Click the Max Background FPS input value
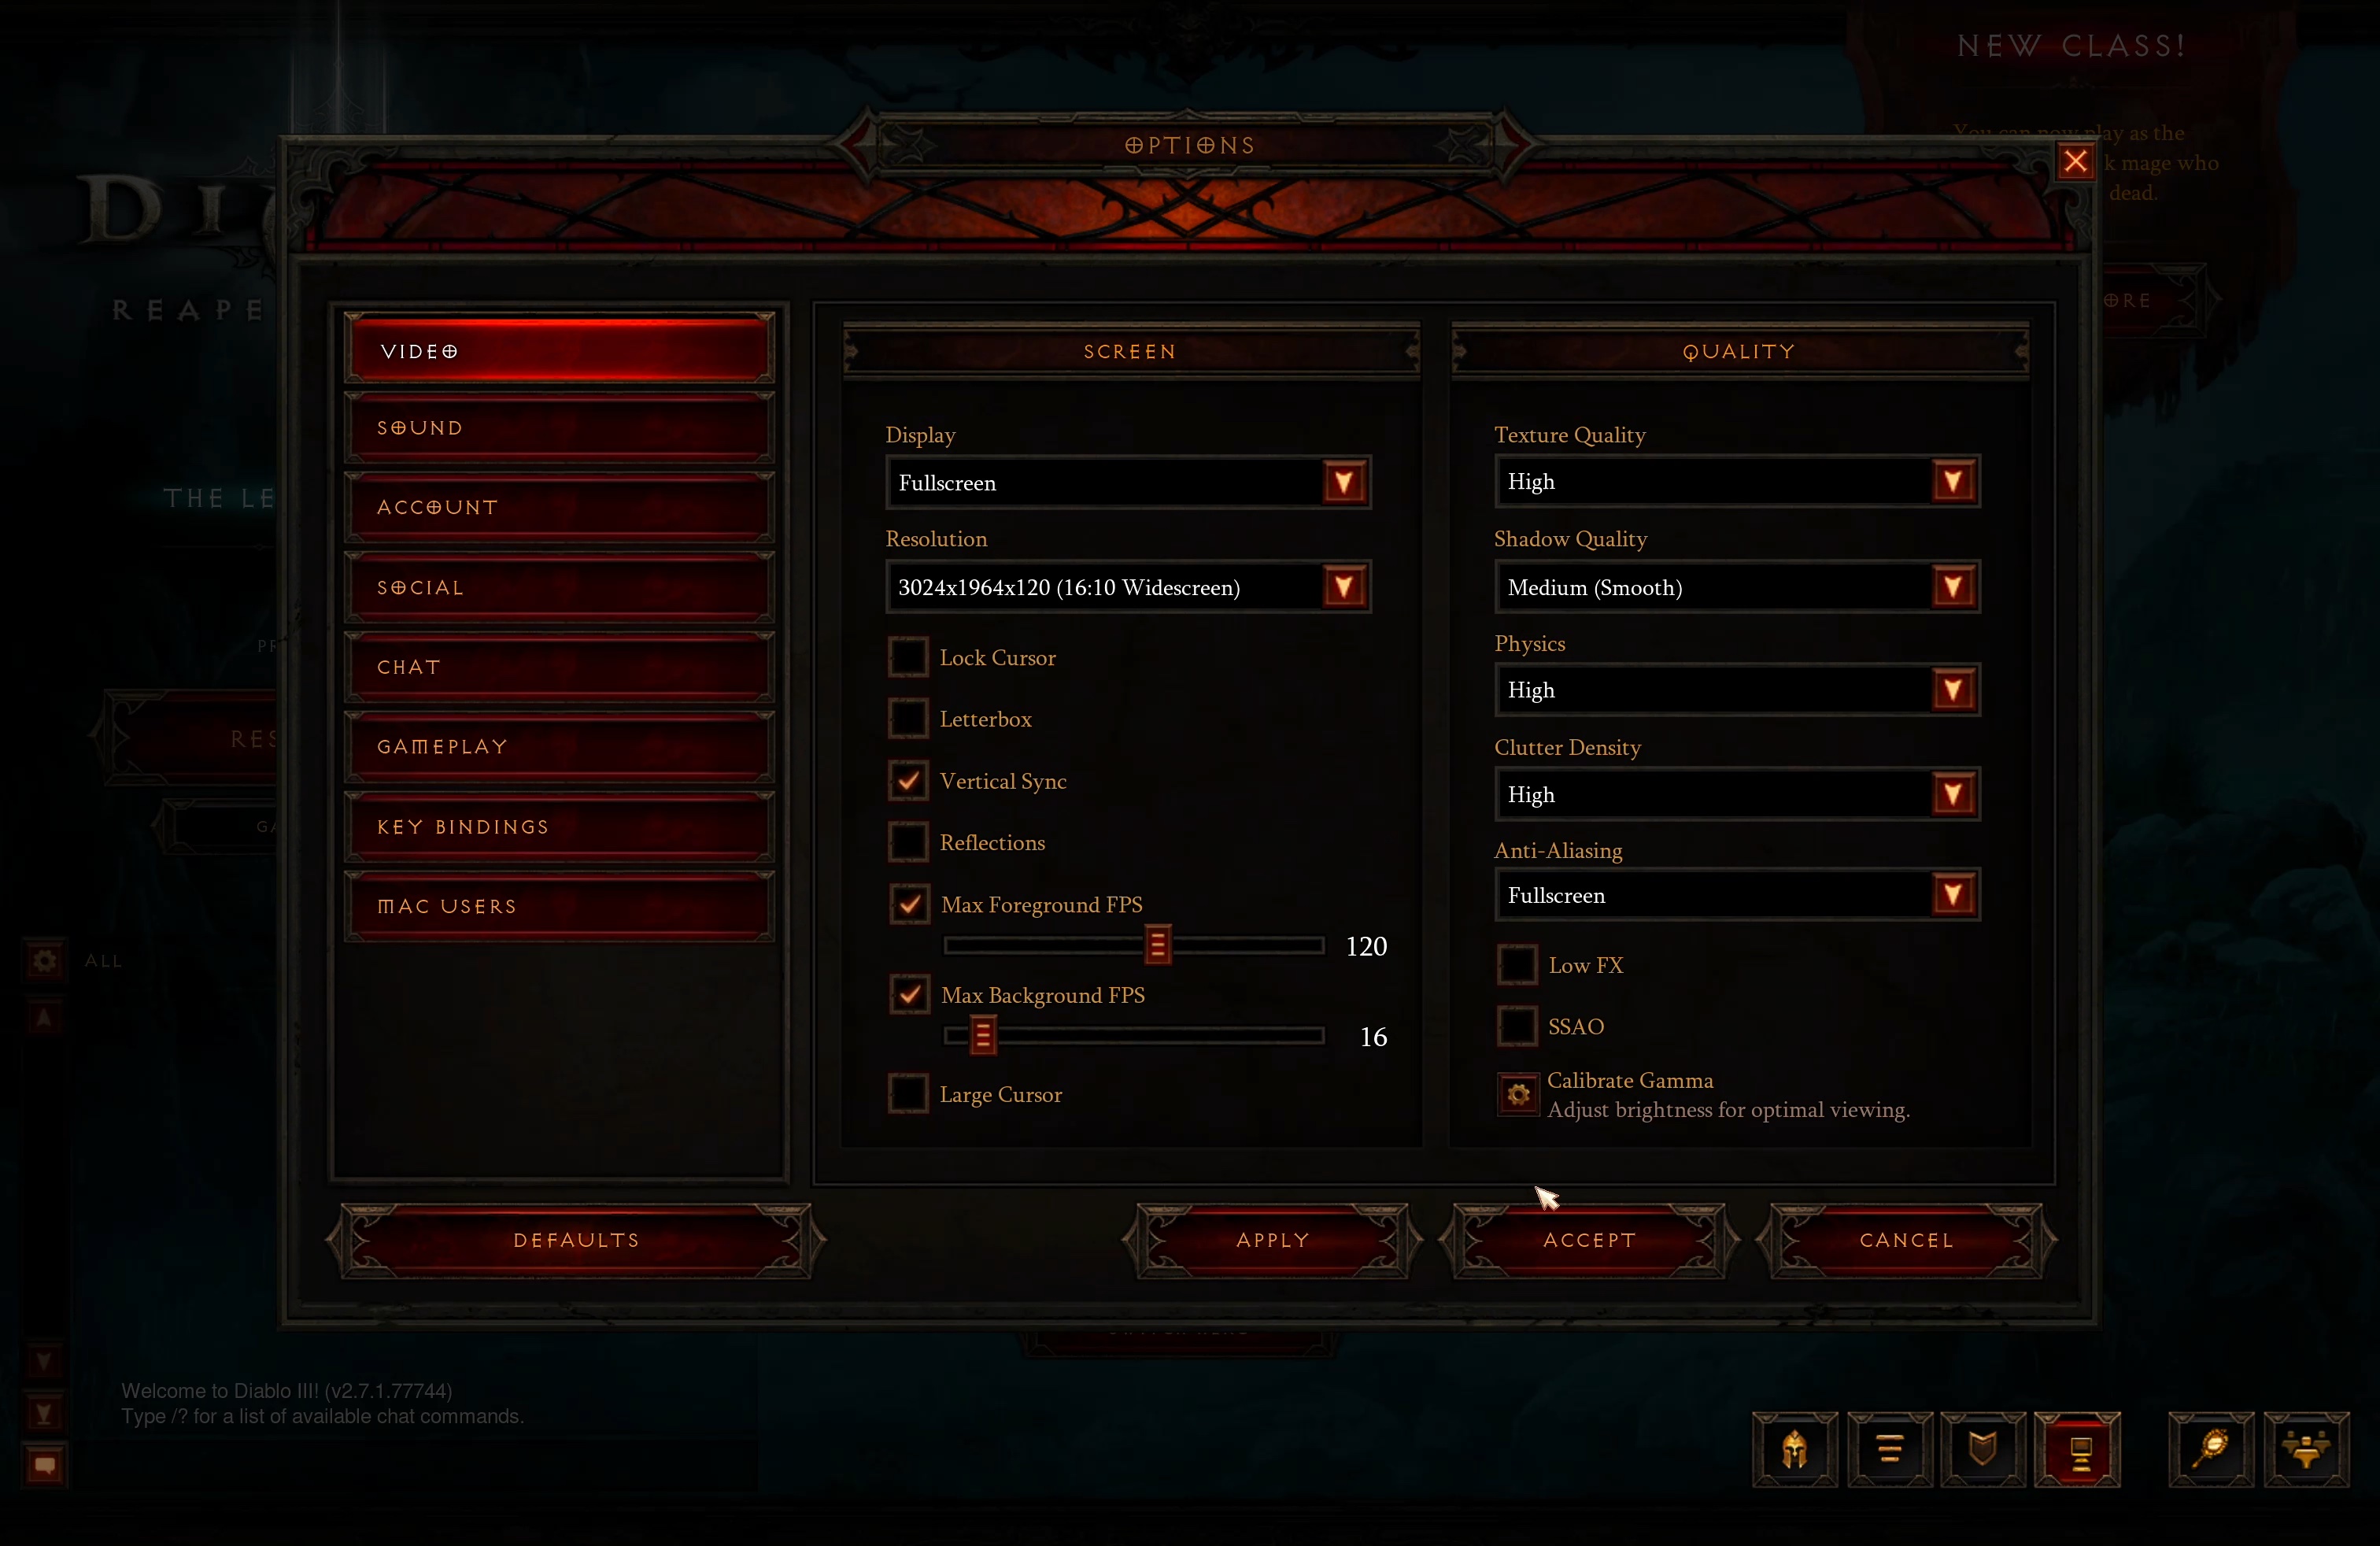The height and width of the screenshot is (1546, 2380). (x=1370, y=1036)
